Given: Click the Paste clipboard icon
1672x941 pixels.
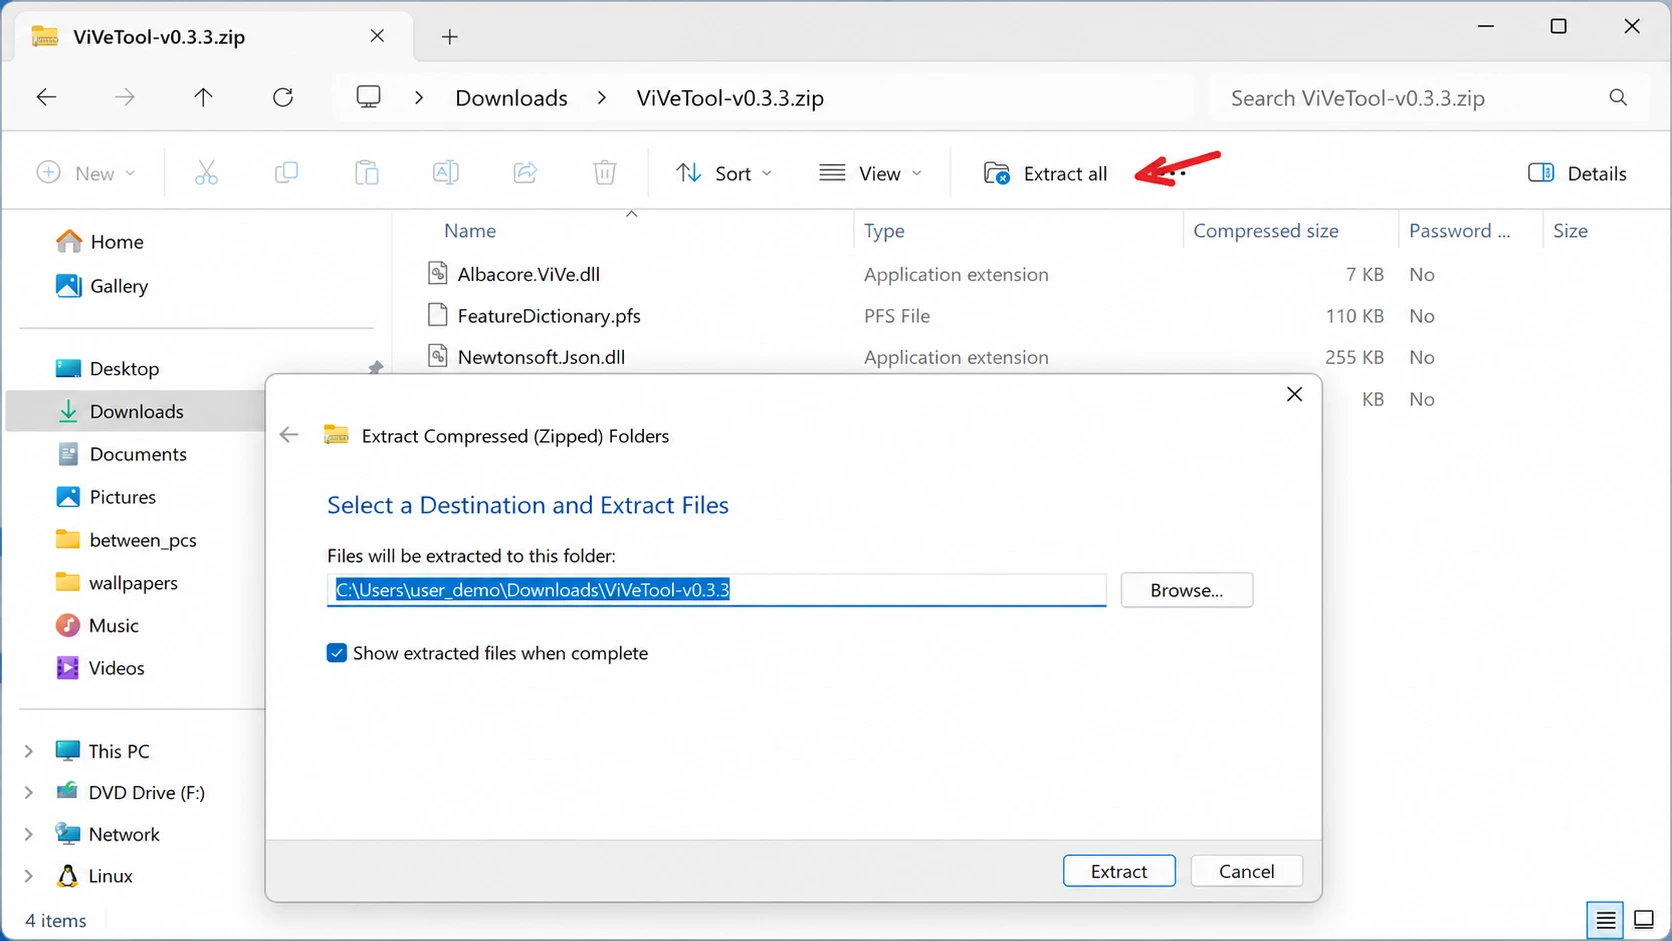Looking at the screenshot, I should (x=366, y=173).
